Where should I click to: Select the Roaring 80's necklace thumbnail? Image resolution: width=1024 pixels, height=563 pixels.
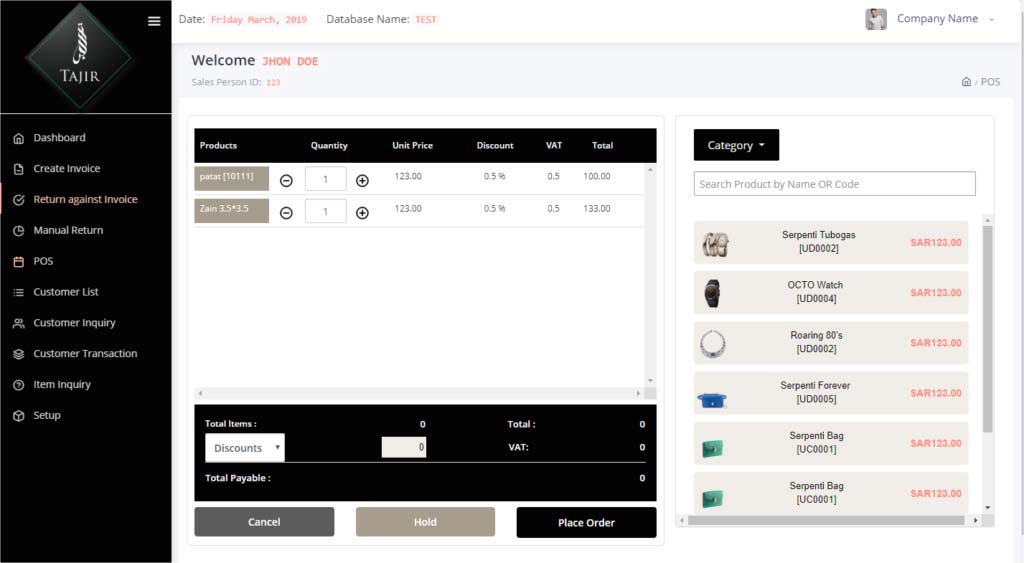(712, 344)
